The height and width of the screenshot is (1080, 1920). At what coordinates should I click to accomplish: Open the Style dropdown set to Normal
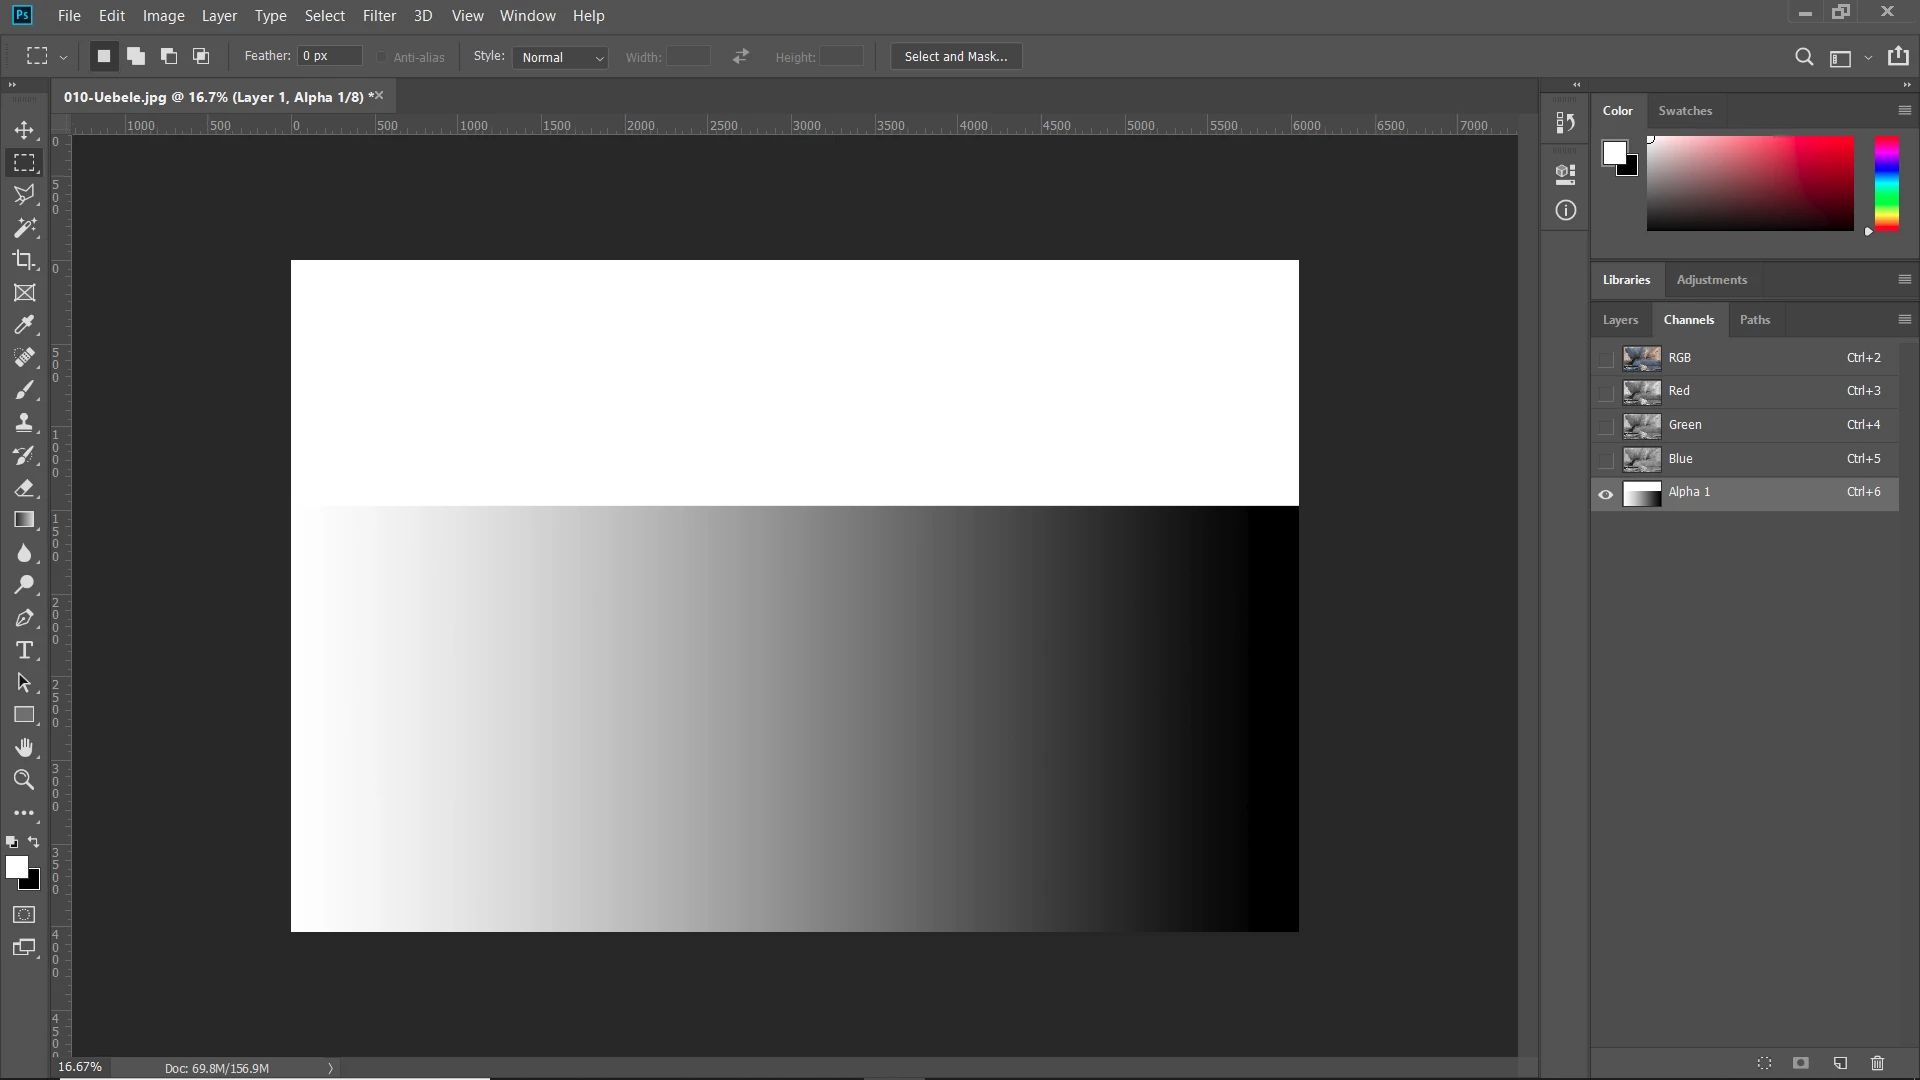click(560, 57)
